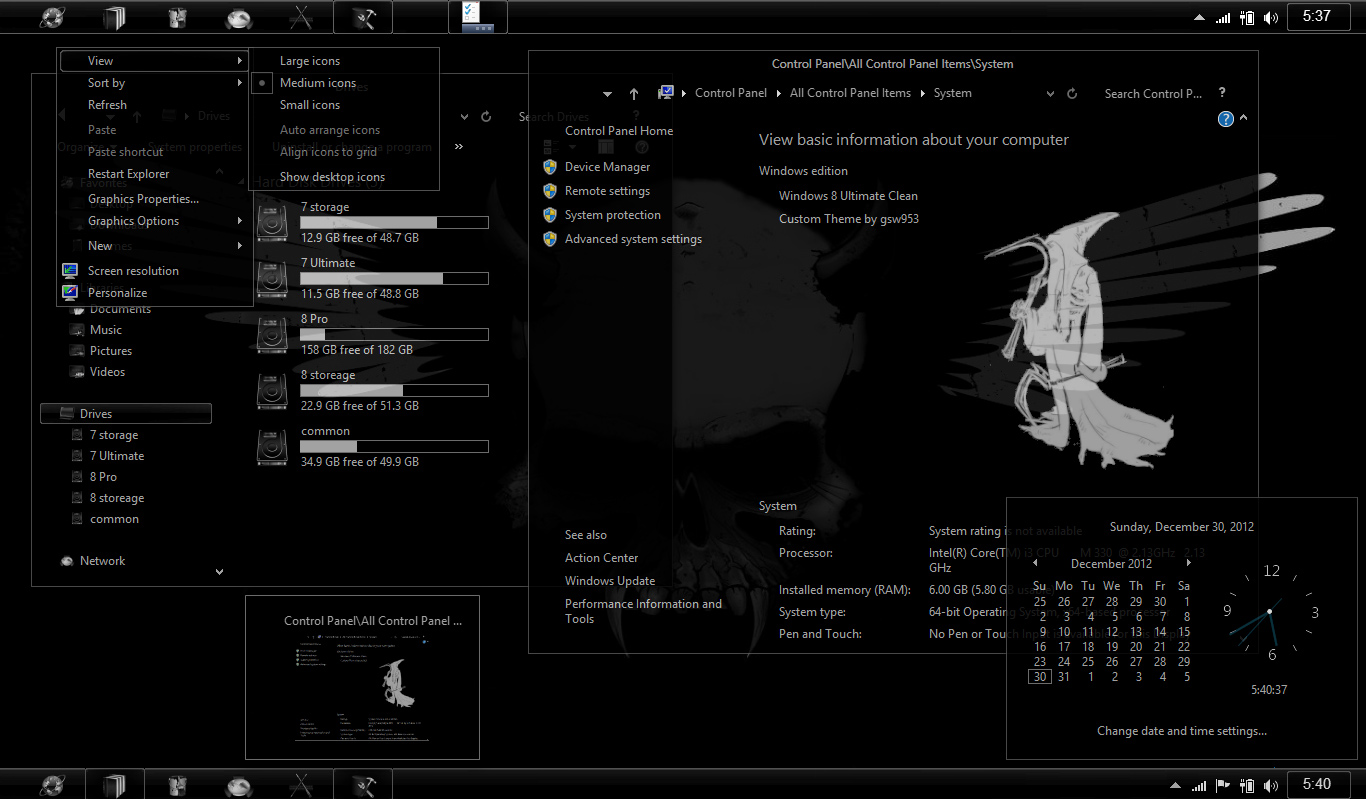Go up one level in Control Panel

[634, 93]
